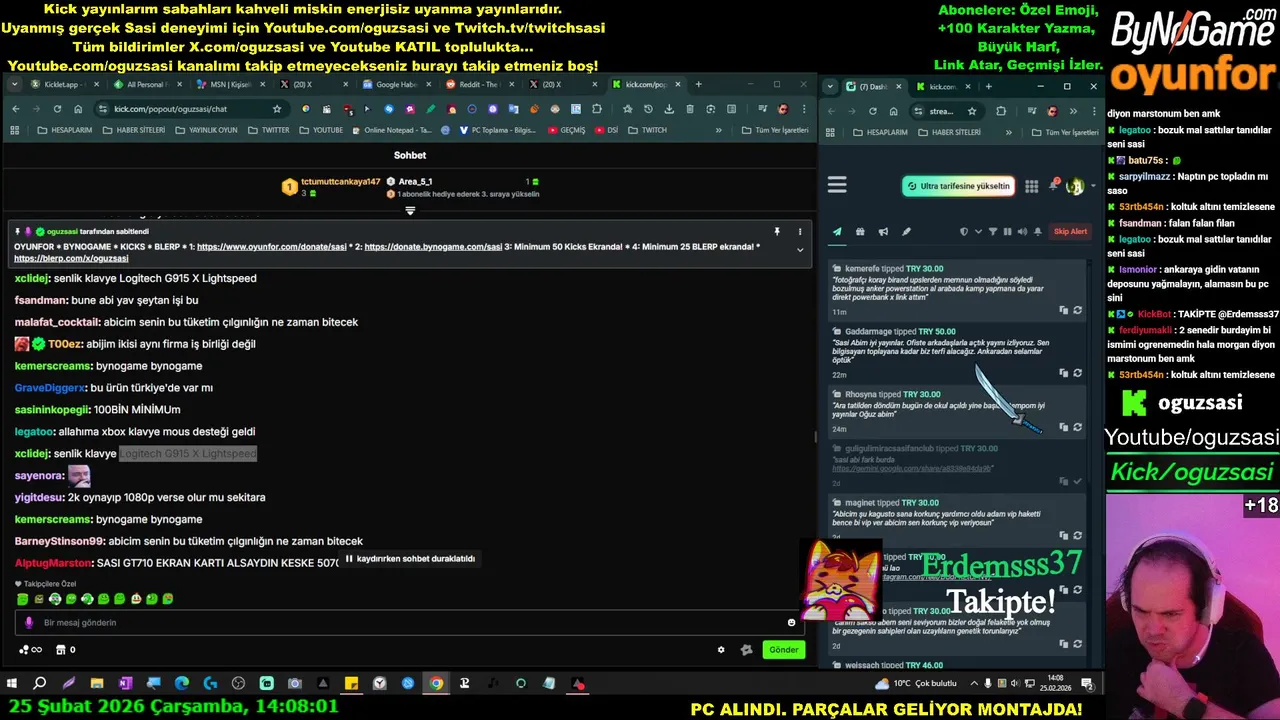Open taskbar search magnifier
This screenshot has width=1280, height=720.
click(40, 684)
